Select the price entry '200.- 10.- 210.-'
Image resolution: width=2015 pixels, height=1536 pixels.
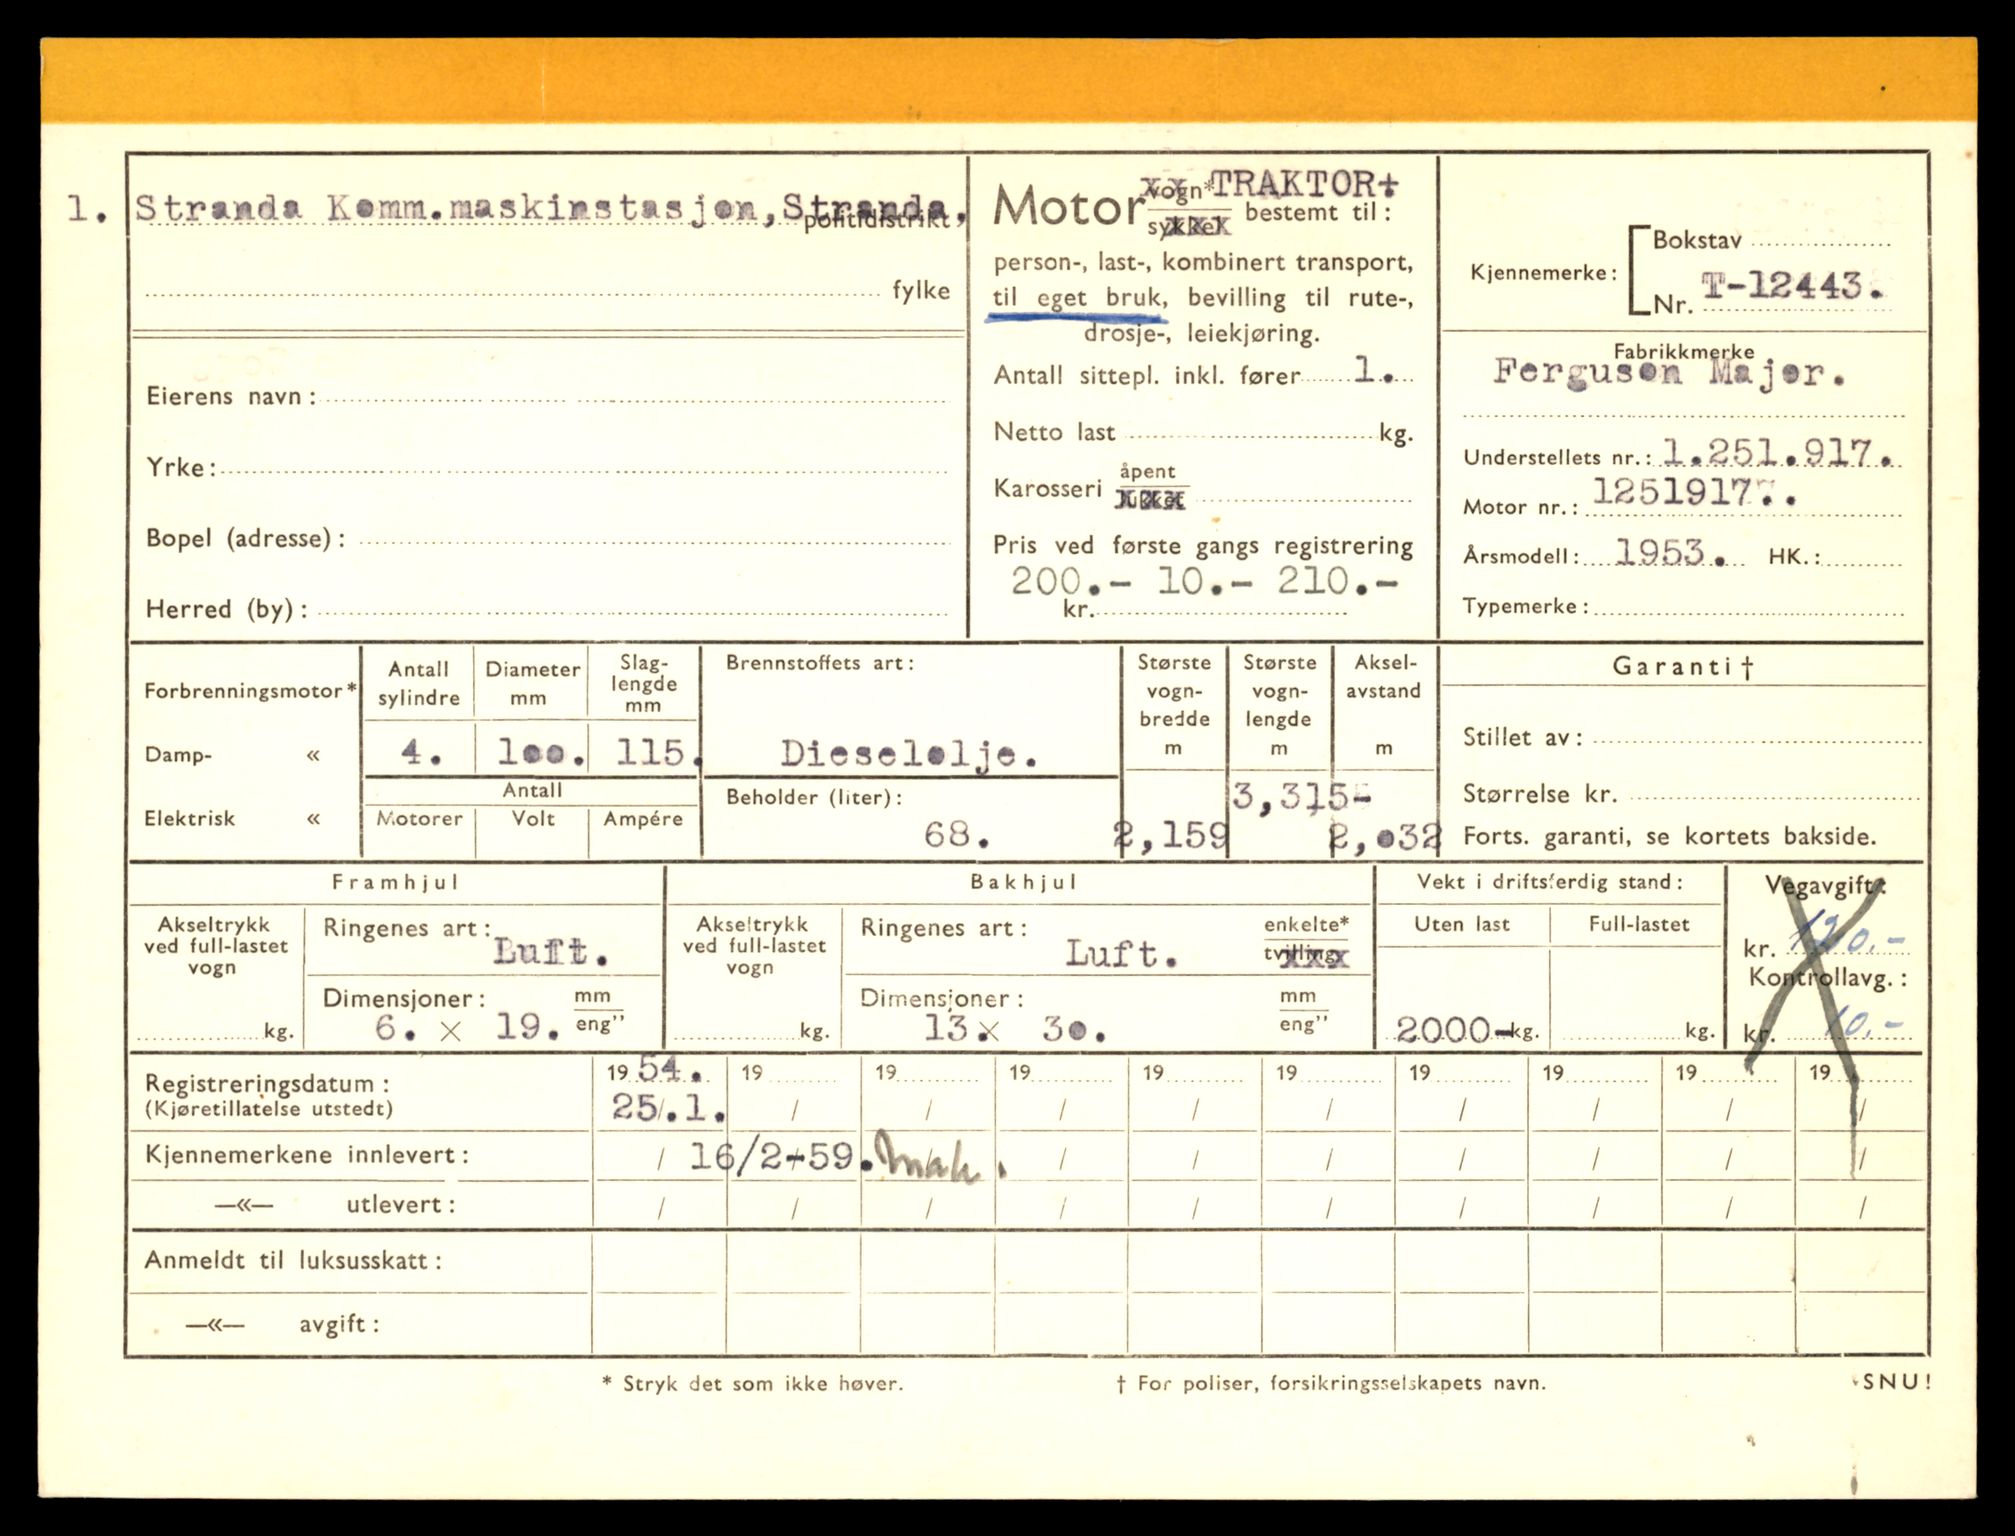[x=1204, y=581]
